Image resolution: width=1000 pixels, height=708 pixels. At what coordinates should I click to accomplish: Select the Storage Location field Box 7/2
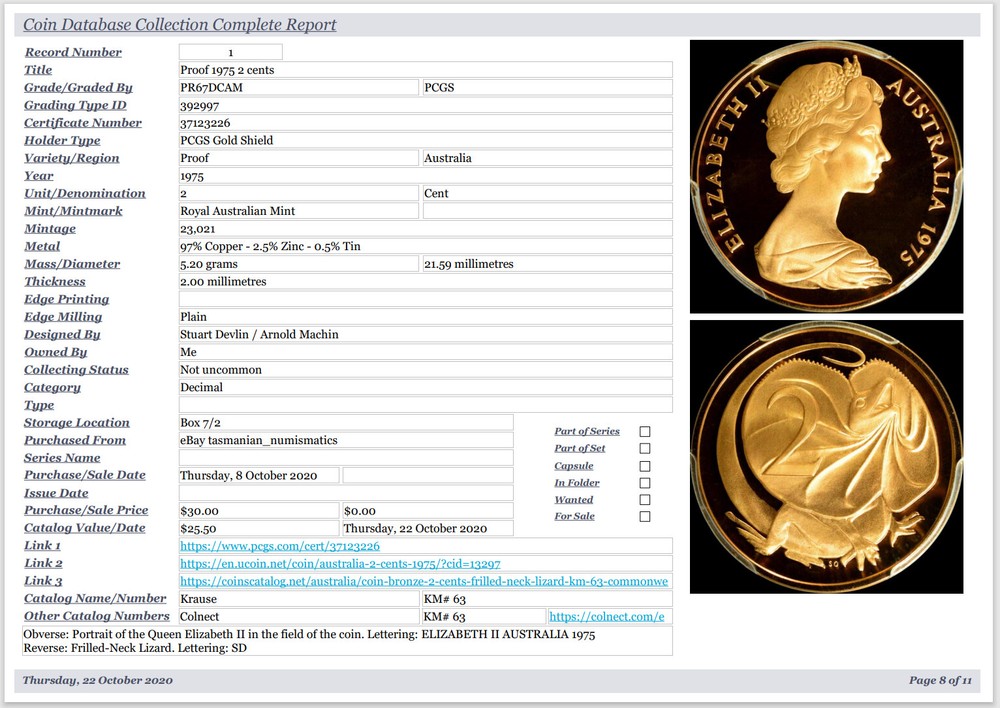pos(346,422)
